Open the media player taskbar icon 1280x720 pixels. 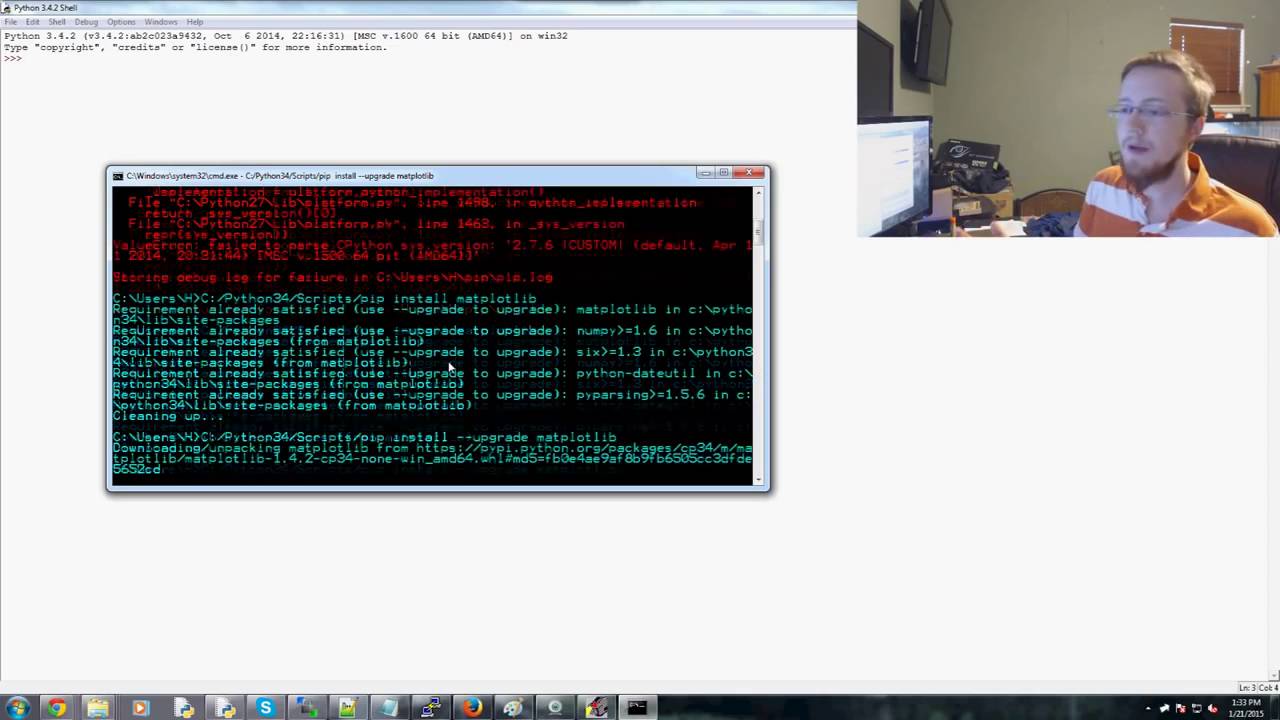point(140,708)
